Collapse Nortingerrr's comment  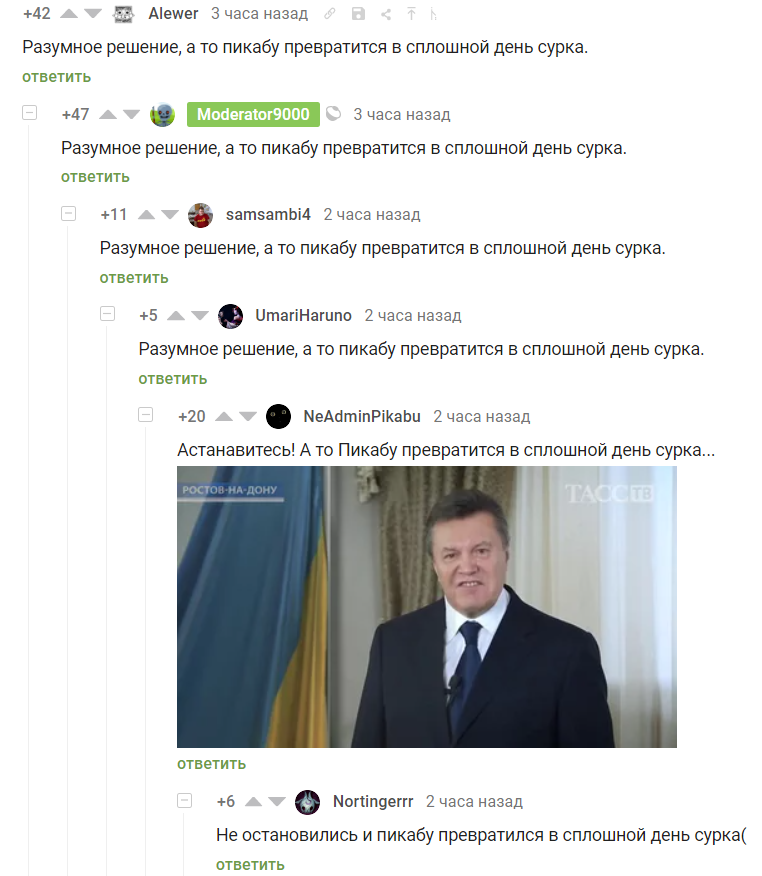coord(184,800)
